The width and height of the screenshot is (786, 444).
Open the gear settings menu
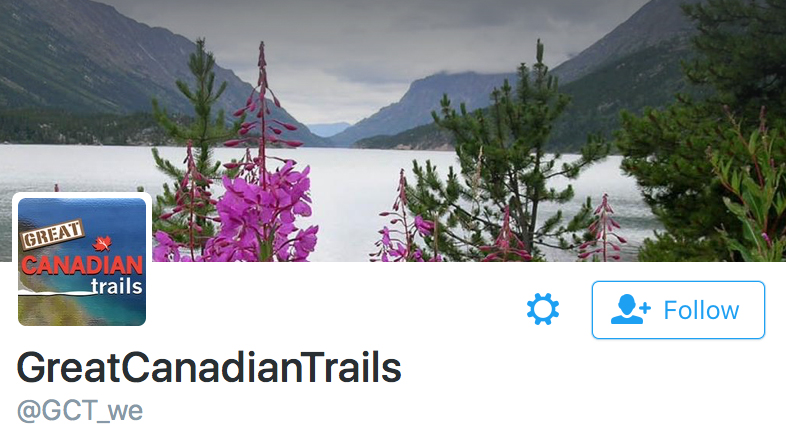[543, 310]
